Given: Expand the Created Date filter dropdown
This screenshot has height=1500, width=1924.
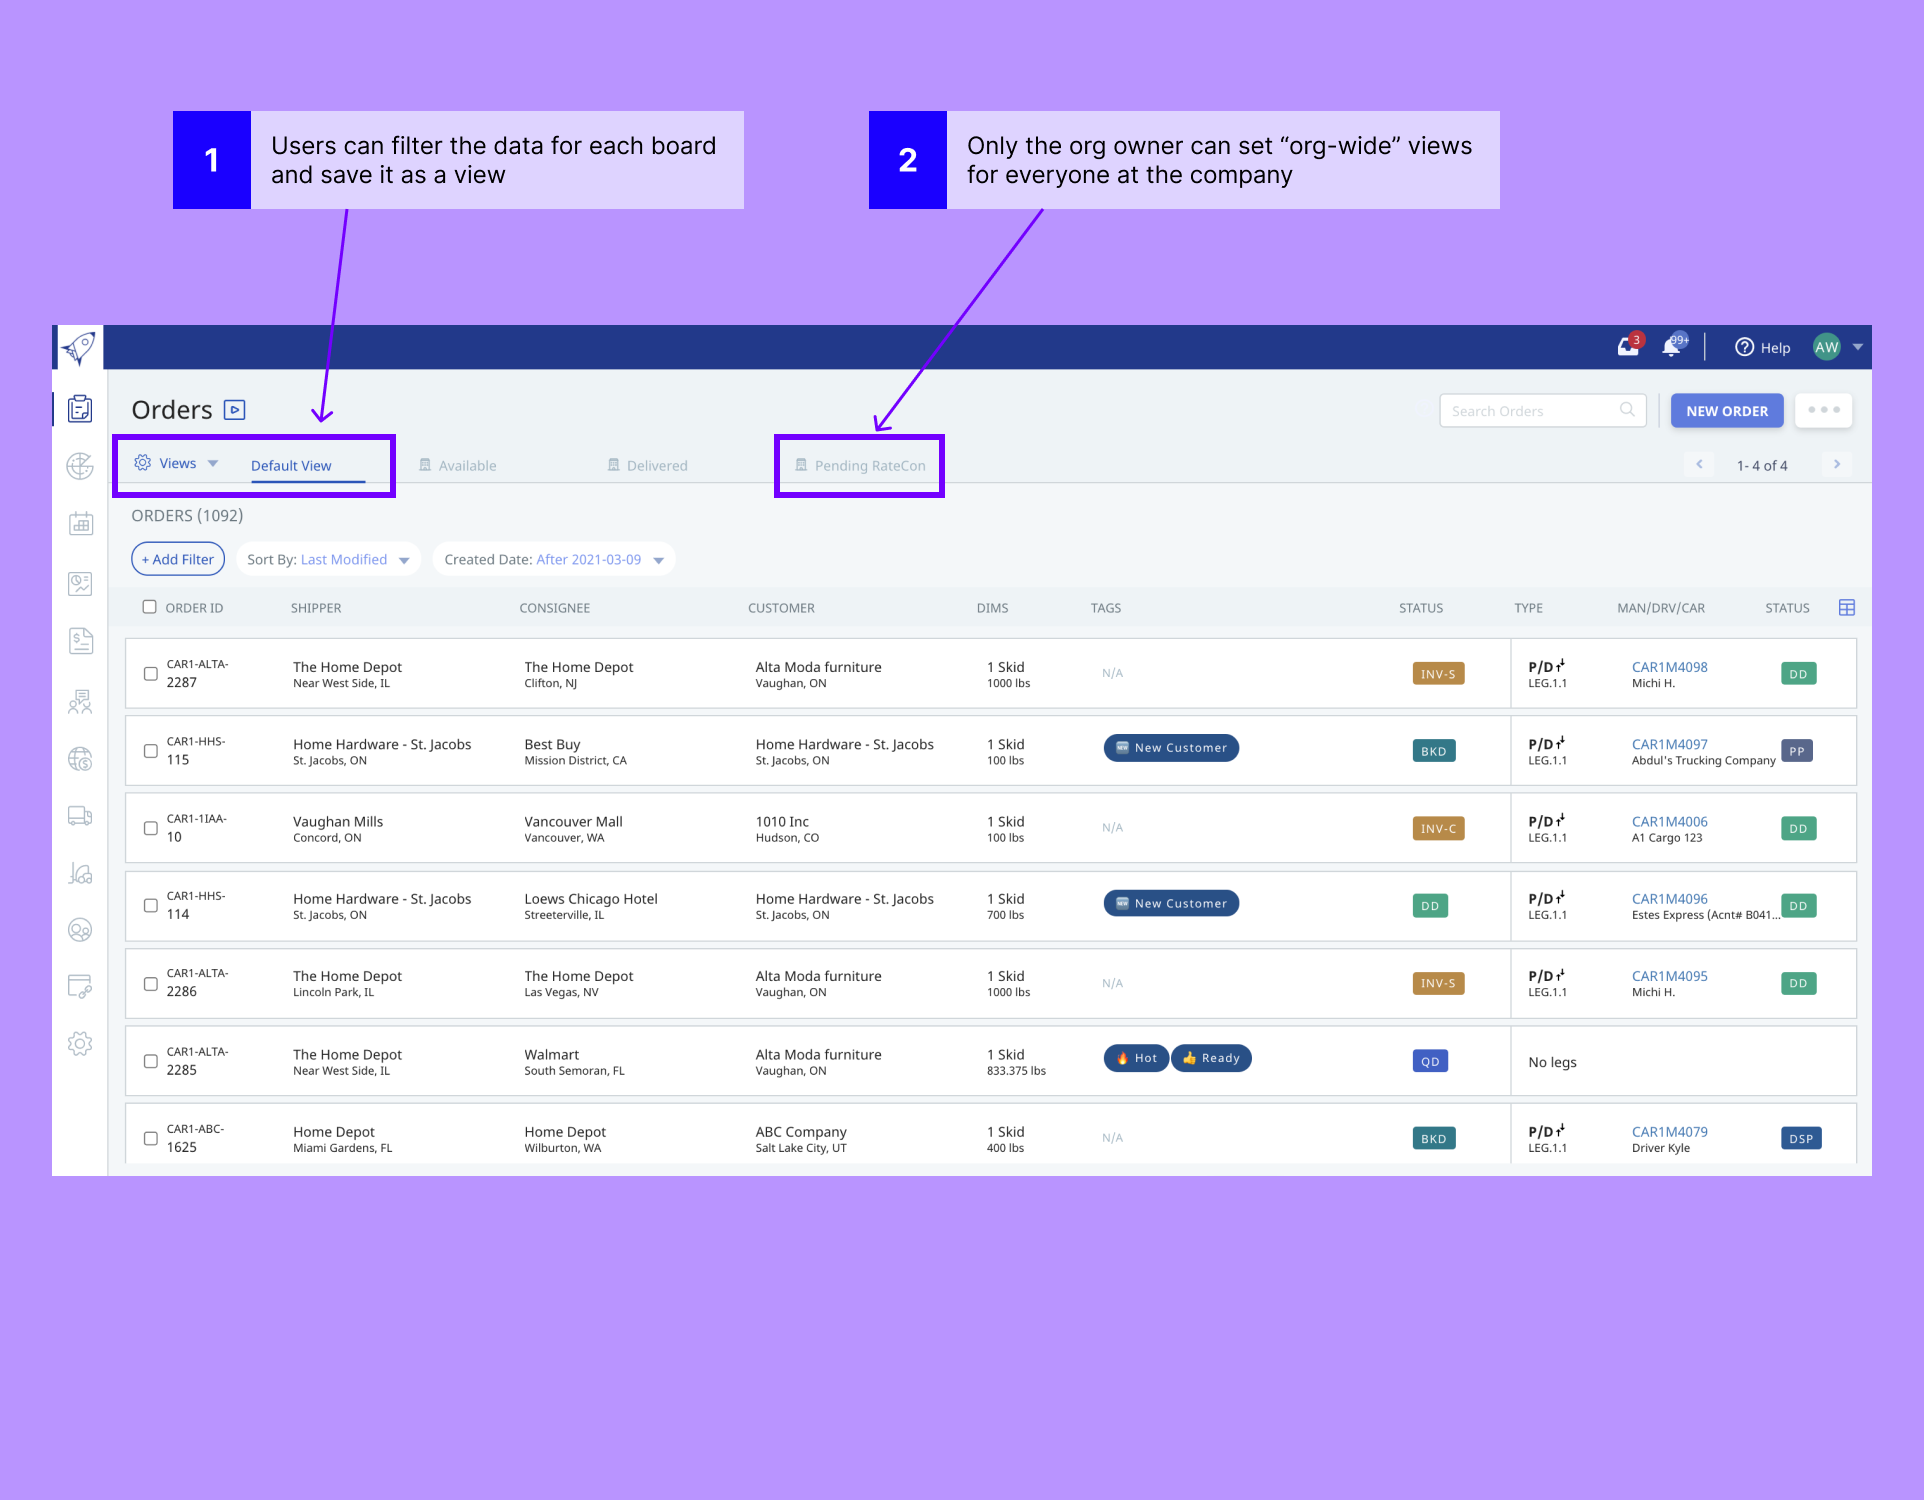Looking at the screenshot, I should (554, 559).
